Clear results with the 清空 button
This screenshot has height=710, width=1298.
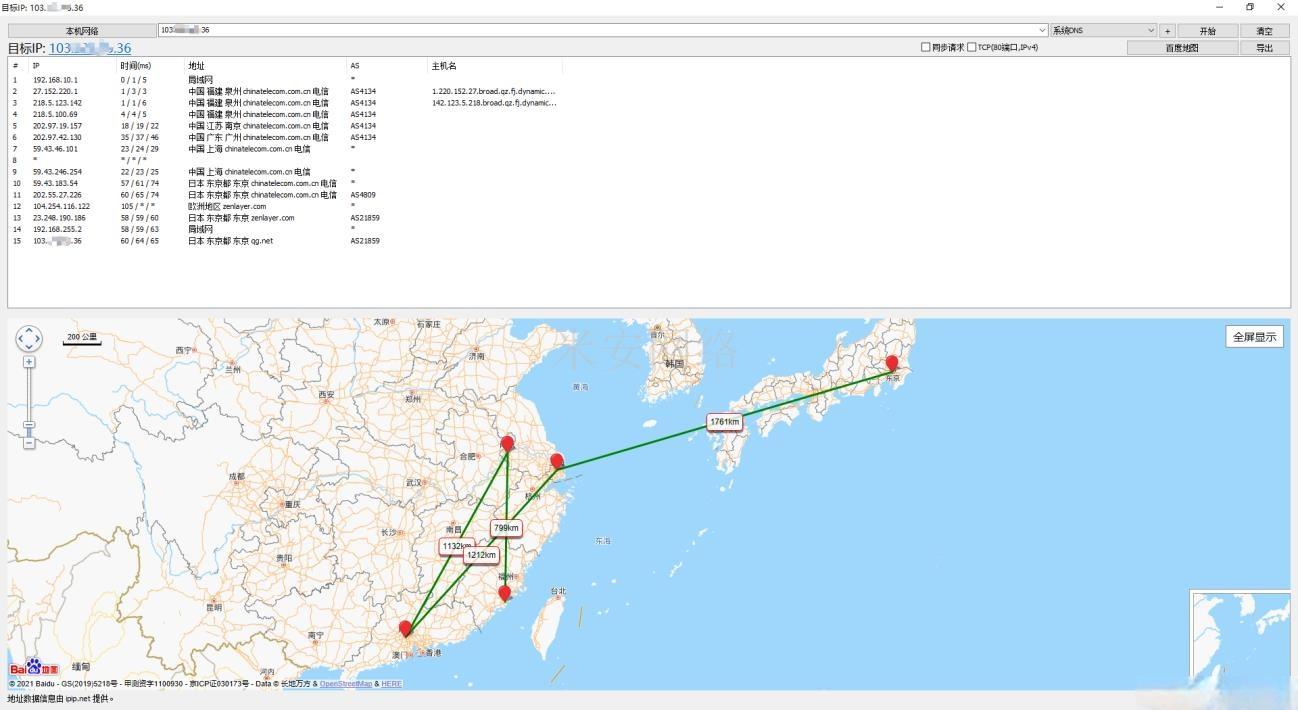(1265, 31)
